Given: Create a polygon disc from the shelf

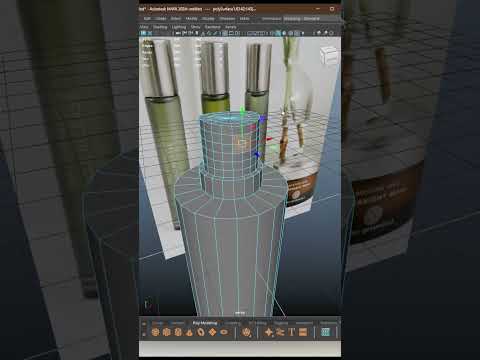Looking at the screenshot, I should click(224, 332).
